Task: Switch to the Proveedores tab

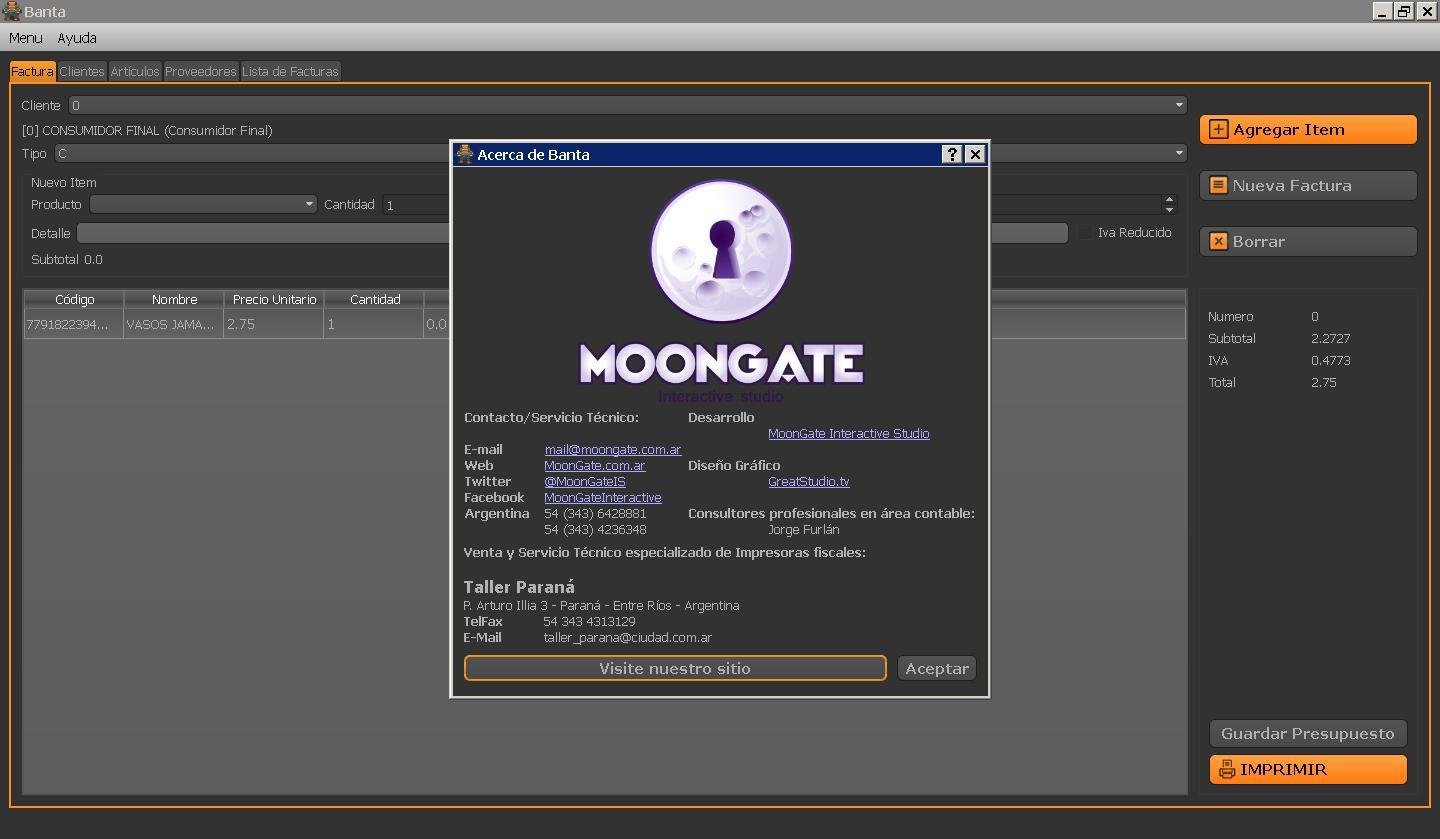Action: [200, 71]
